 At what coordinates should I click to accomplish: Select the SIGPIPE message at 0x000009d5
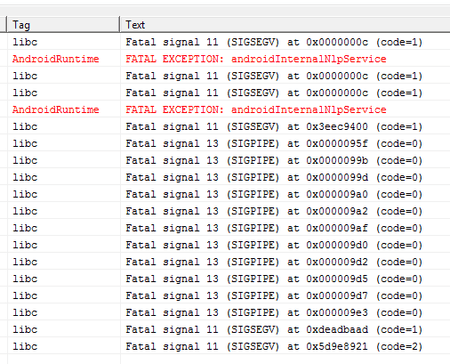click(x=274, y=279)
